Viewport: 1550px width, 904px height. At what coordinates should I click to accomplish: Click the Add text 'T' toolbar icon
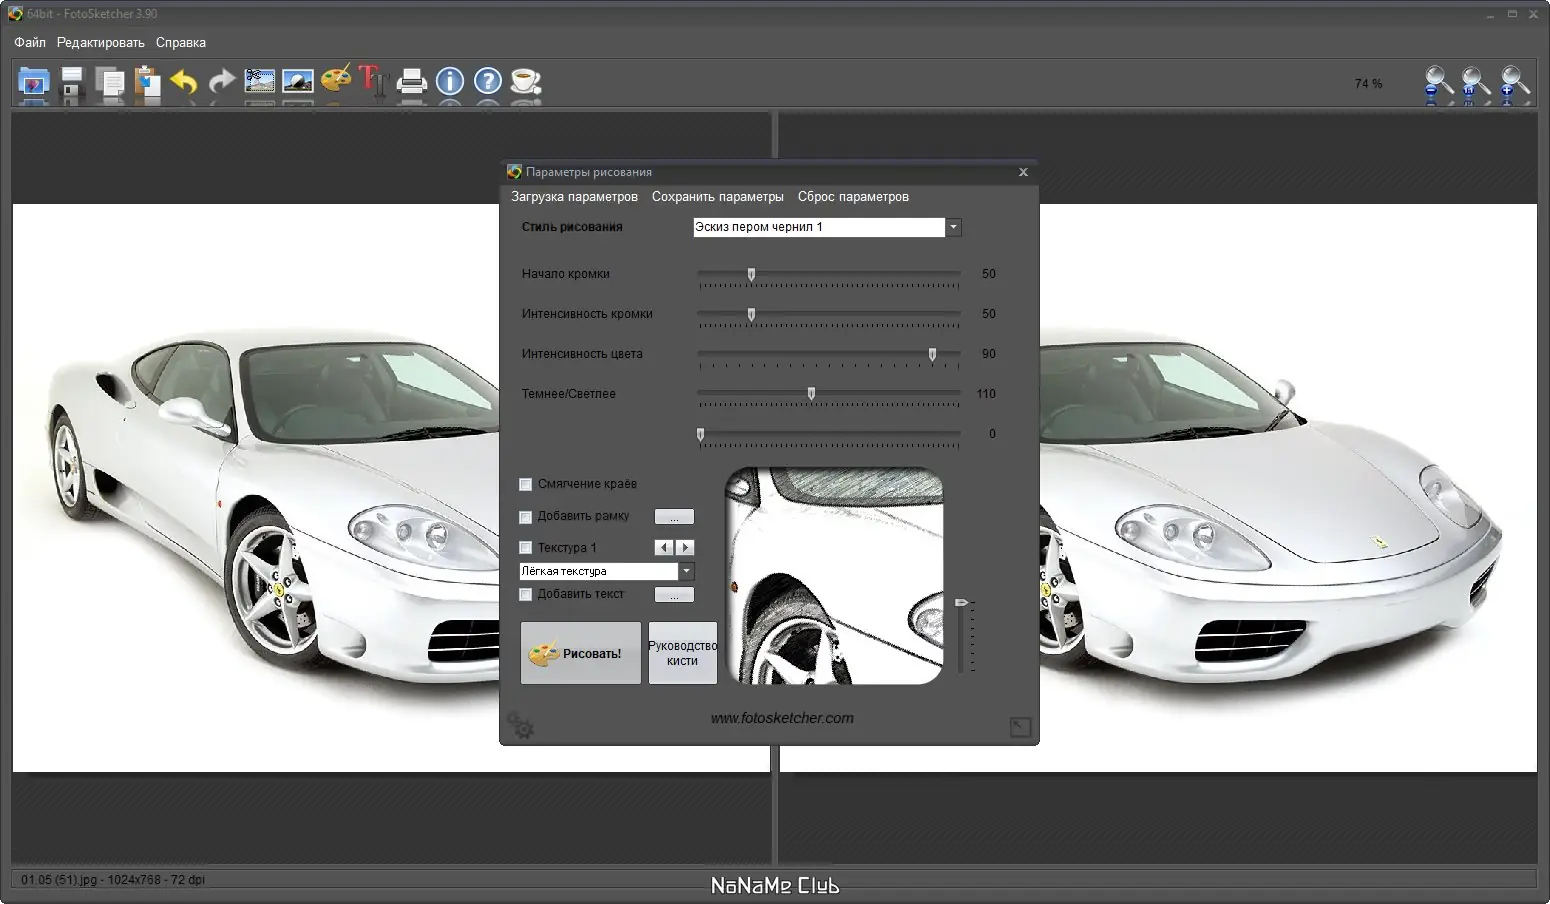click(373, 80)
